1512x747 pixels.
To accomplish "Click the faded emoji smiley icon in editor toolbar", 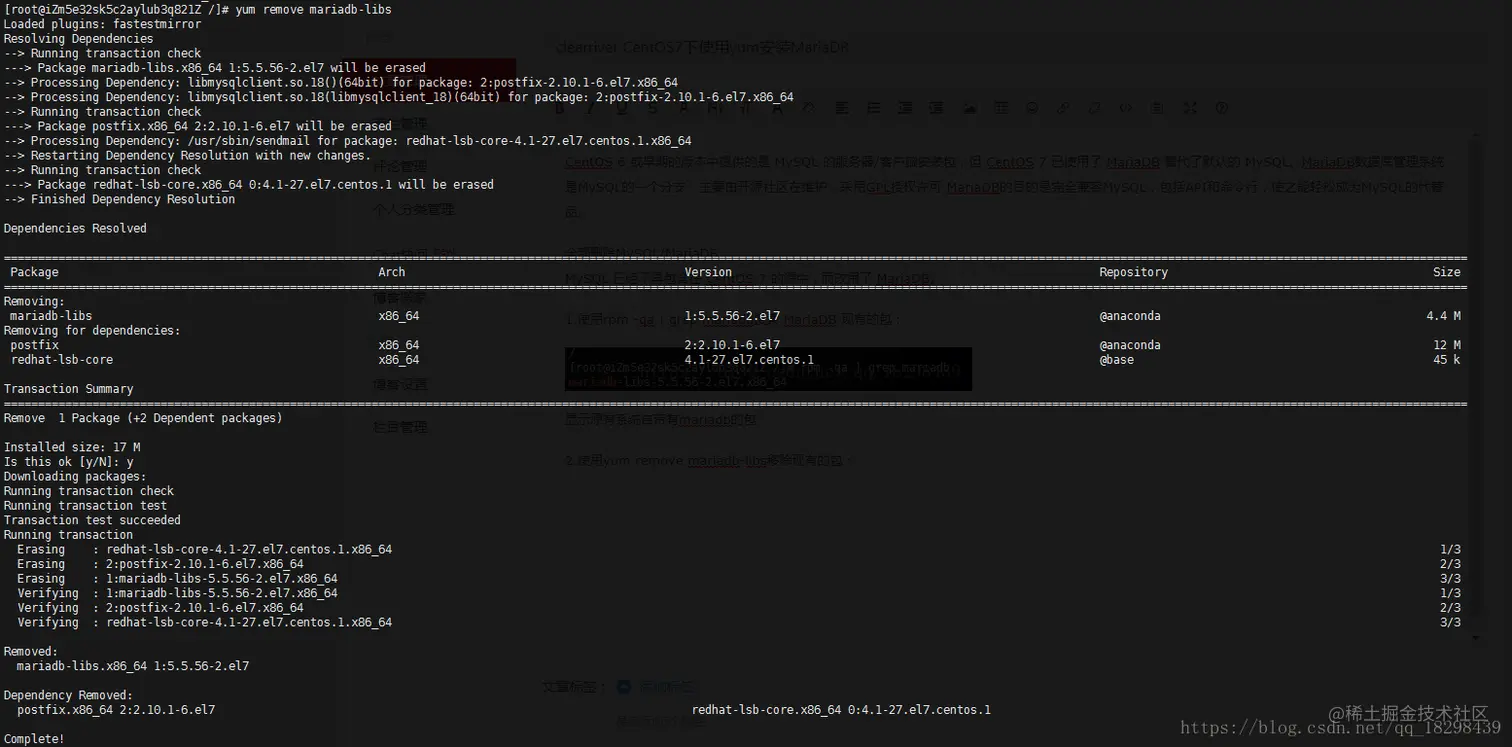I will pyautogui.click(x=1032, y=108).
